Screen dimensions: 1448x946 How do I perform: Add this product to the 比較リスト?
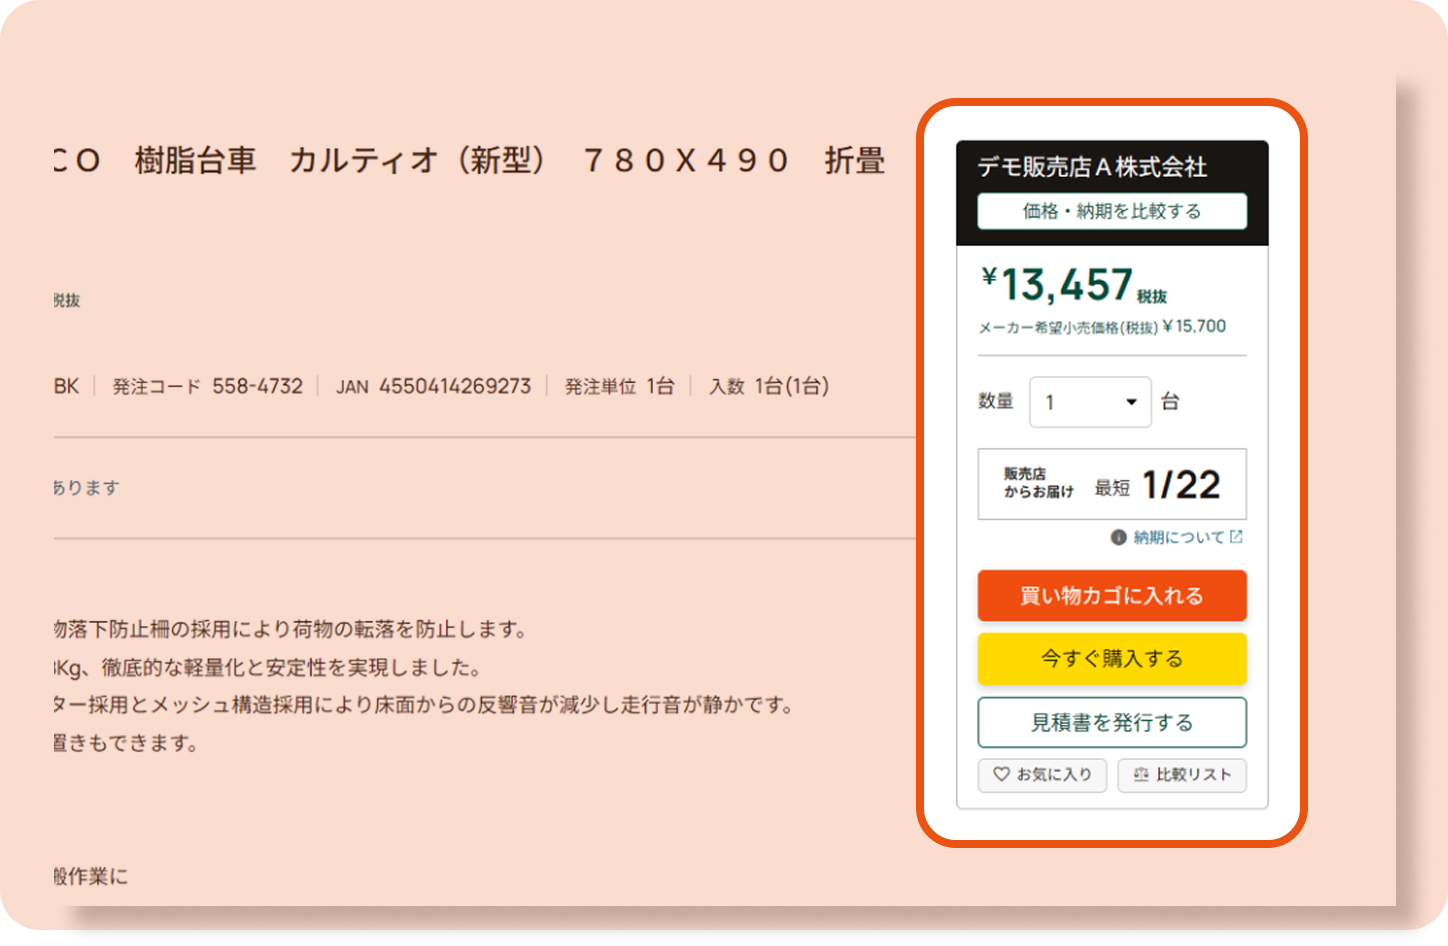(x=1182, y=776)
